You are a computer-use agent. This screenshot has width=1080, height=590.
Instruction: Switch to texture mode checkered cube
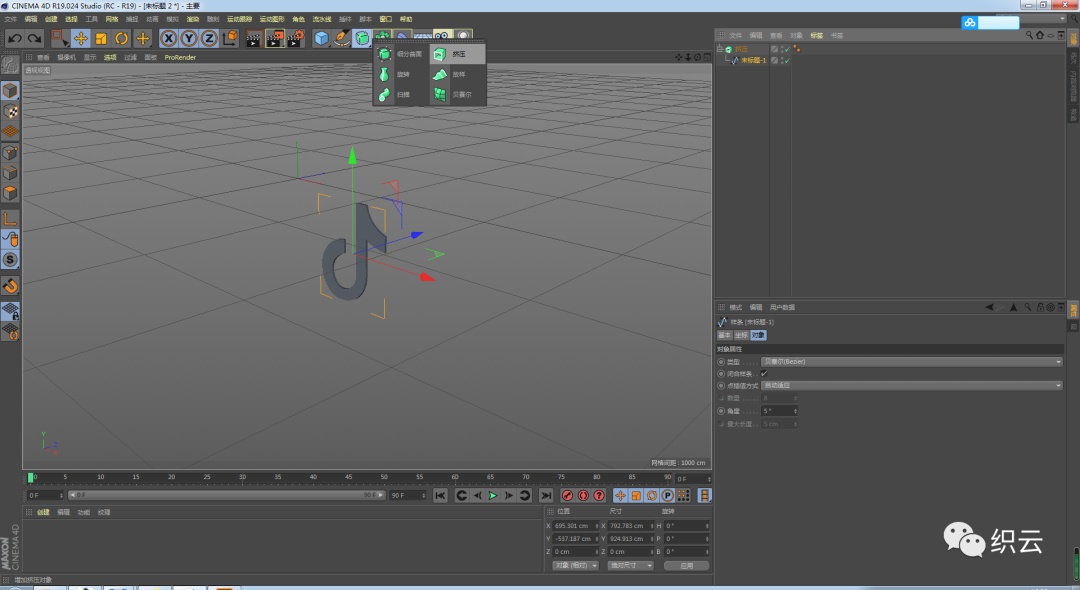10,111
